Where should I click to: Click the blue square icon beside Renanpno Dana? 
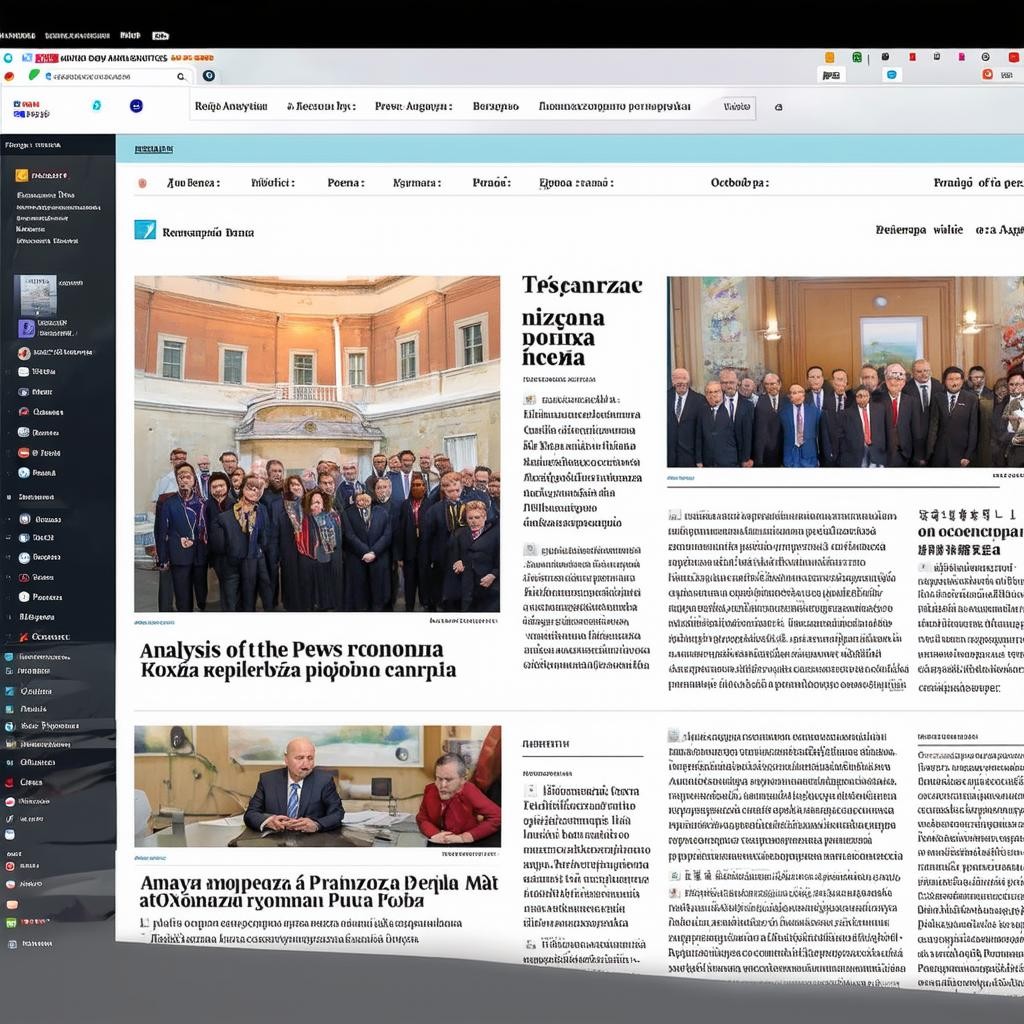click(x=145, y=230)
